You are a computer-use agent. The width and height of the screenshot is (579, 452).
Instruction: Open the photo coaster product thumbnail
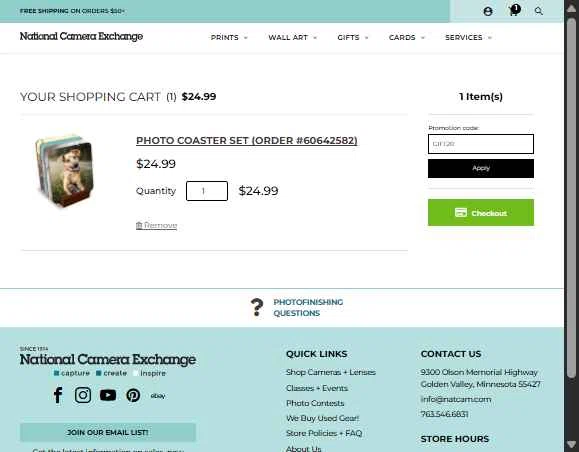tap(65, 171)
